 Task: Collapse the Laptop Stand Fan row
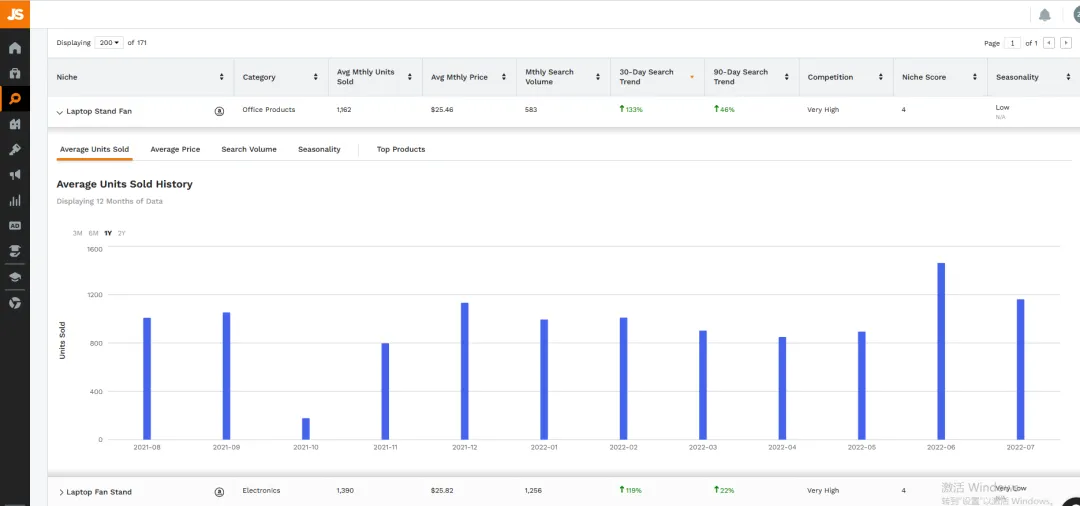click(x=60, y=112)
